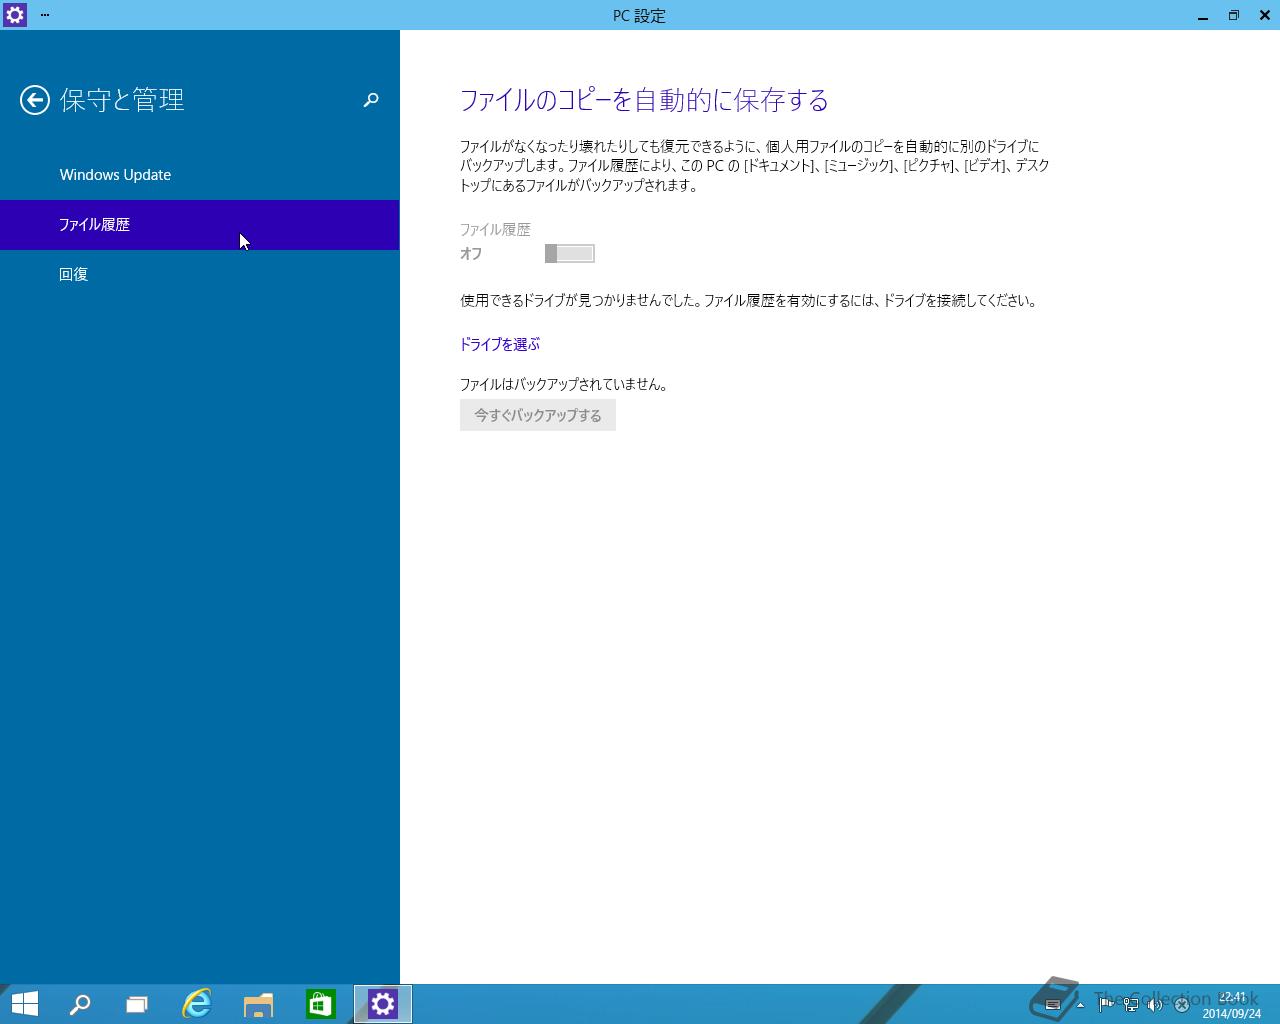Click the 保守と管理 heading
Screen dimensions: 1280x1024
pyautogui.click(x=122, y=100)
